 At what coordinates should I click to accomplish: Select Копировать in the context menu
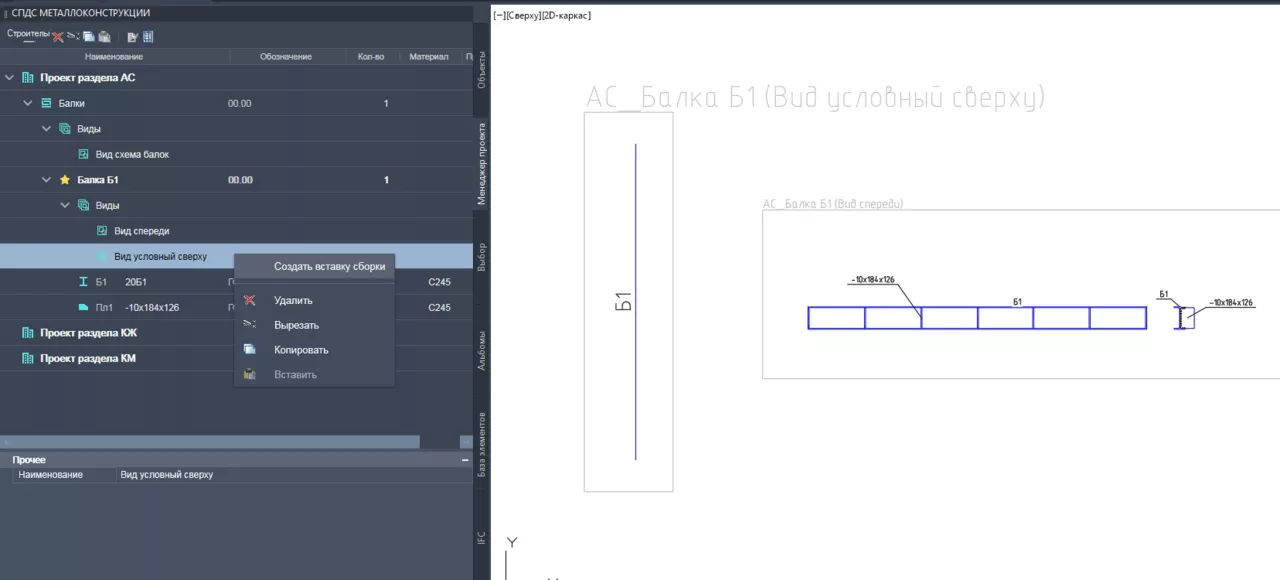point(301,350)
